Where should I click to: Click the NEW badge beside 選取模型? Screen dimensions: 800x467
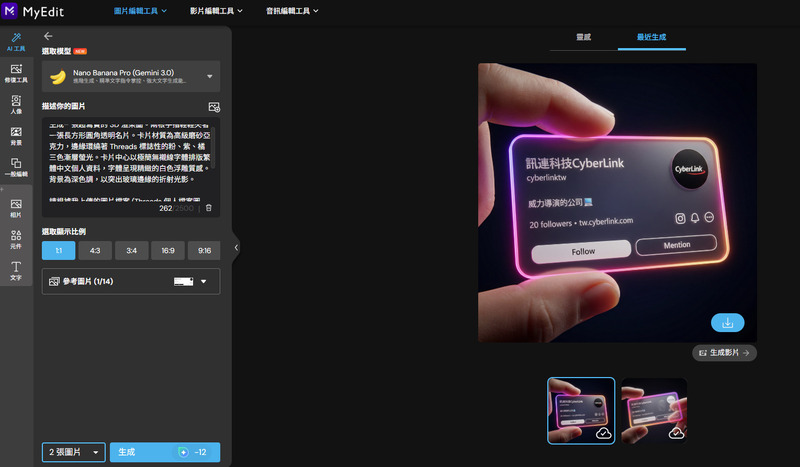[x=80, y=51]
